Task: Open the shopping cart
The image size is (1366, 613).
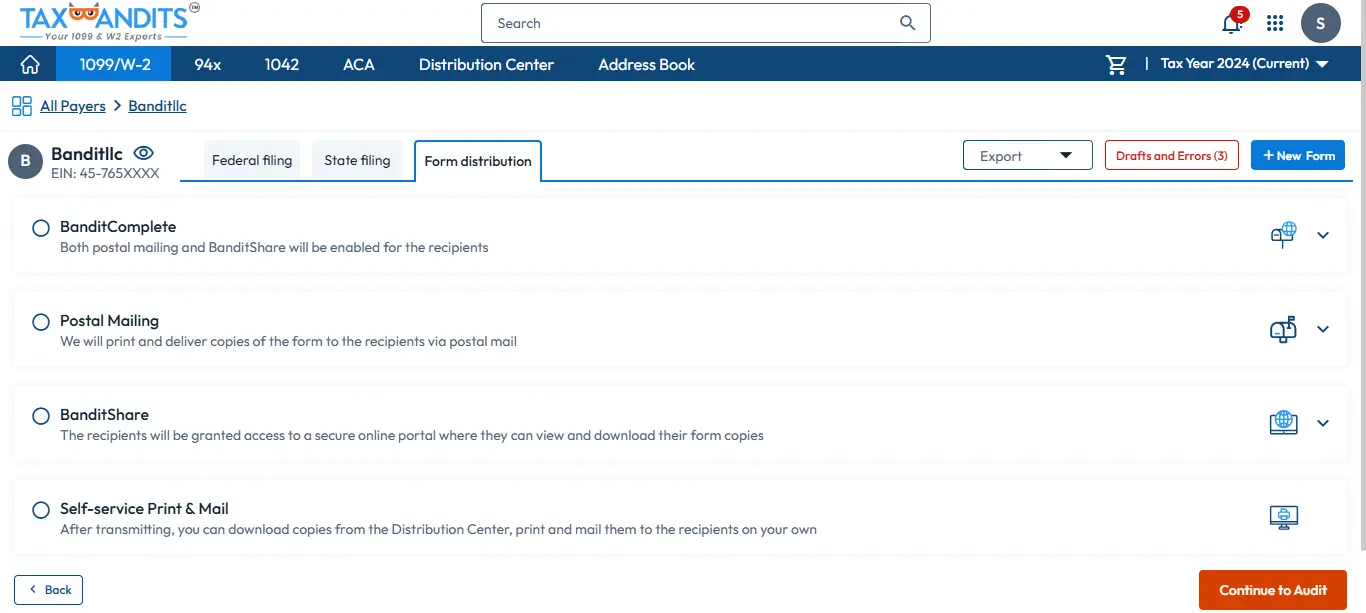Action: (1116, 64)
